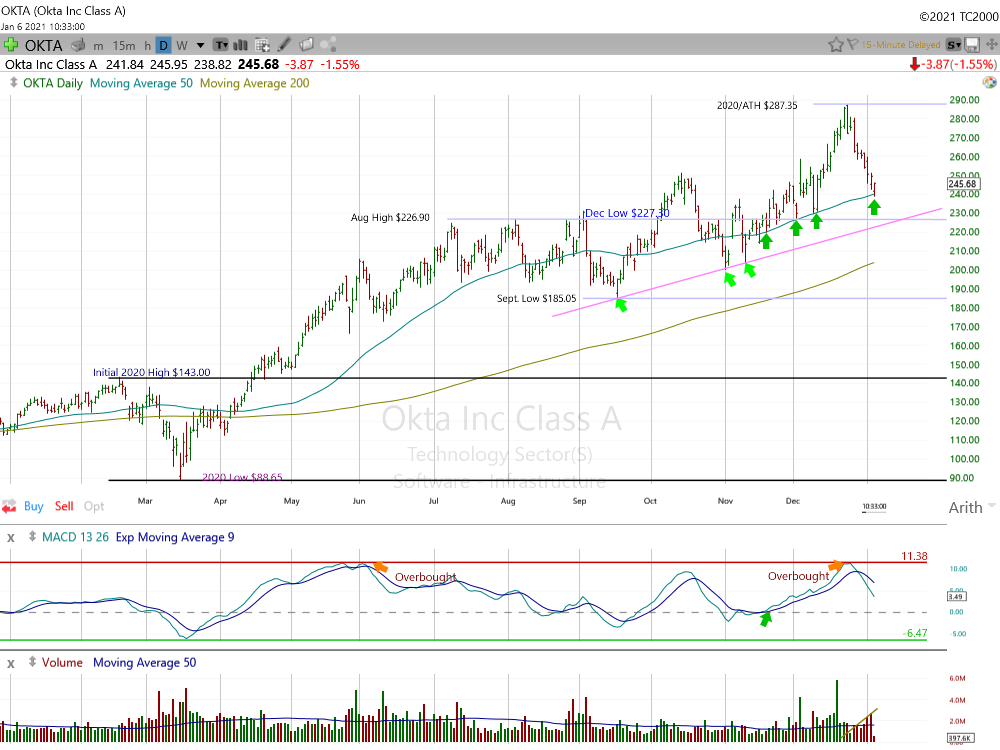Screen dimensions: 1000x750
Task: Open the Arith scale dropdown
Action: 971,508
